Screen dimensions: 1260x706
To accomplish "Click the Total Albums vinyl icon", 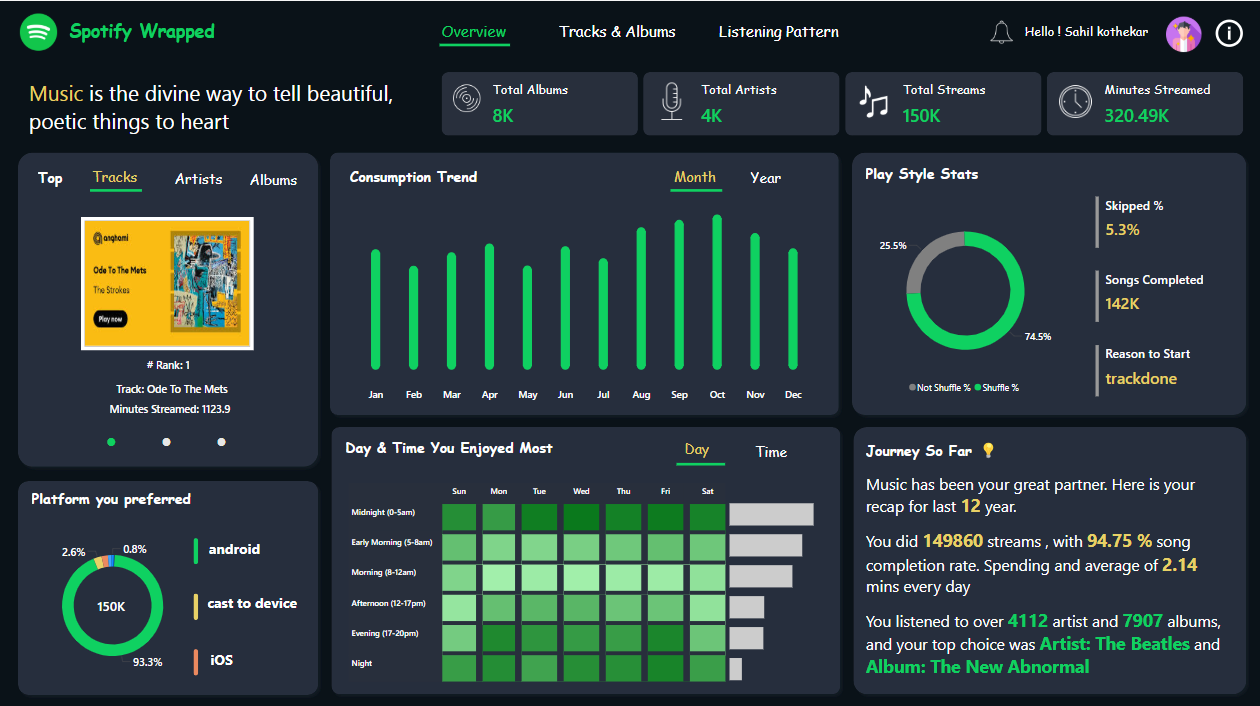I will 467,100.
